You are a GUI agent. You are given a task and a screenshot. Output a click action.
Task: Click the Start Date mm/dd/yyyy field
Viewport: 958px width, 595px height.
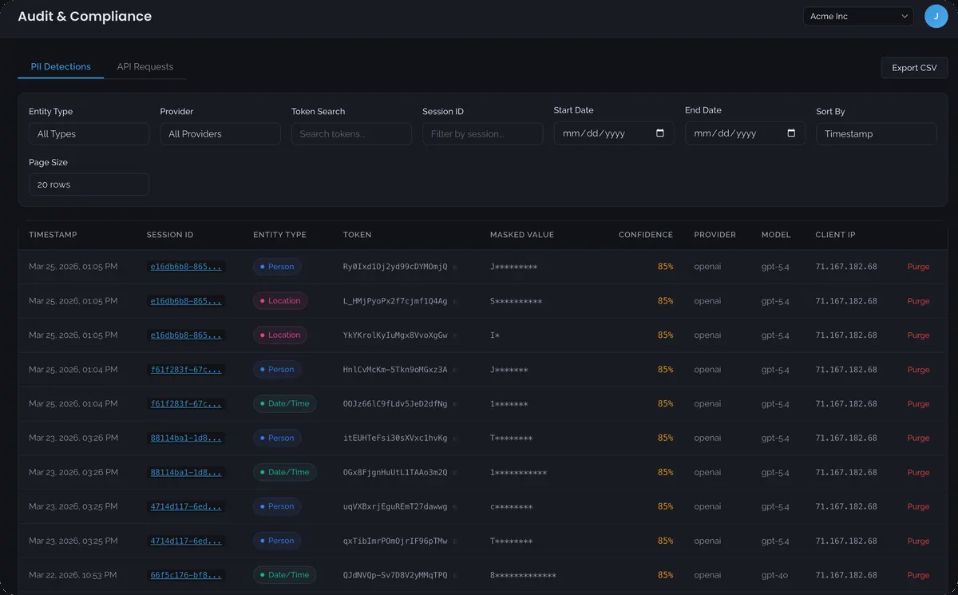pyautogui.click(x=613, y=133)
